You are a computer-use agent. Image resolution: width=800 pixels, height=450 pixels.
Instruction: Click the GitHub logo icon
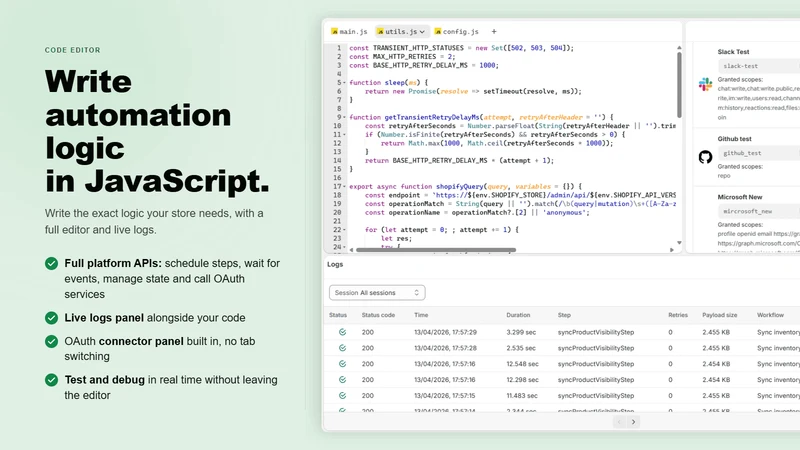tap(705, 157)
